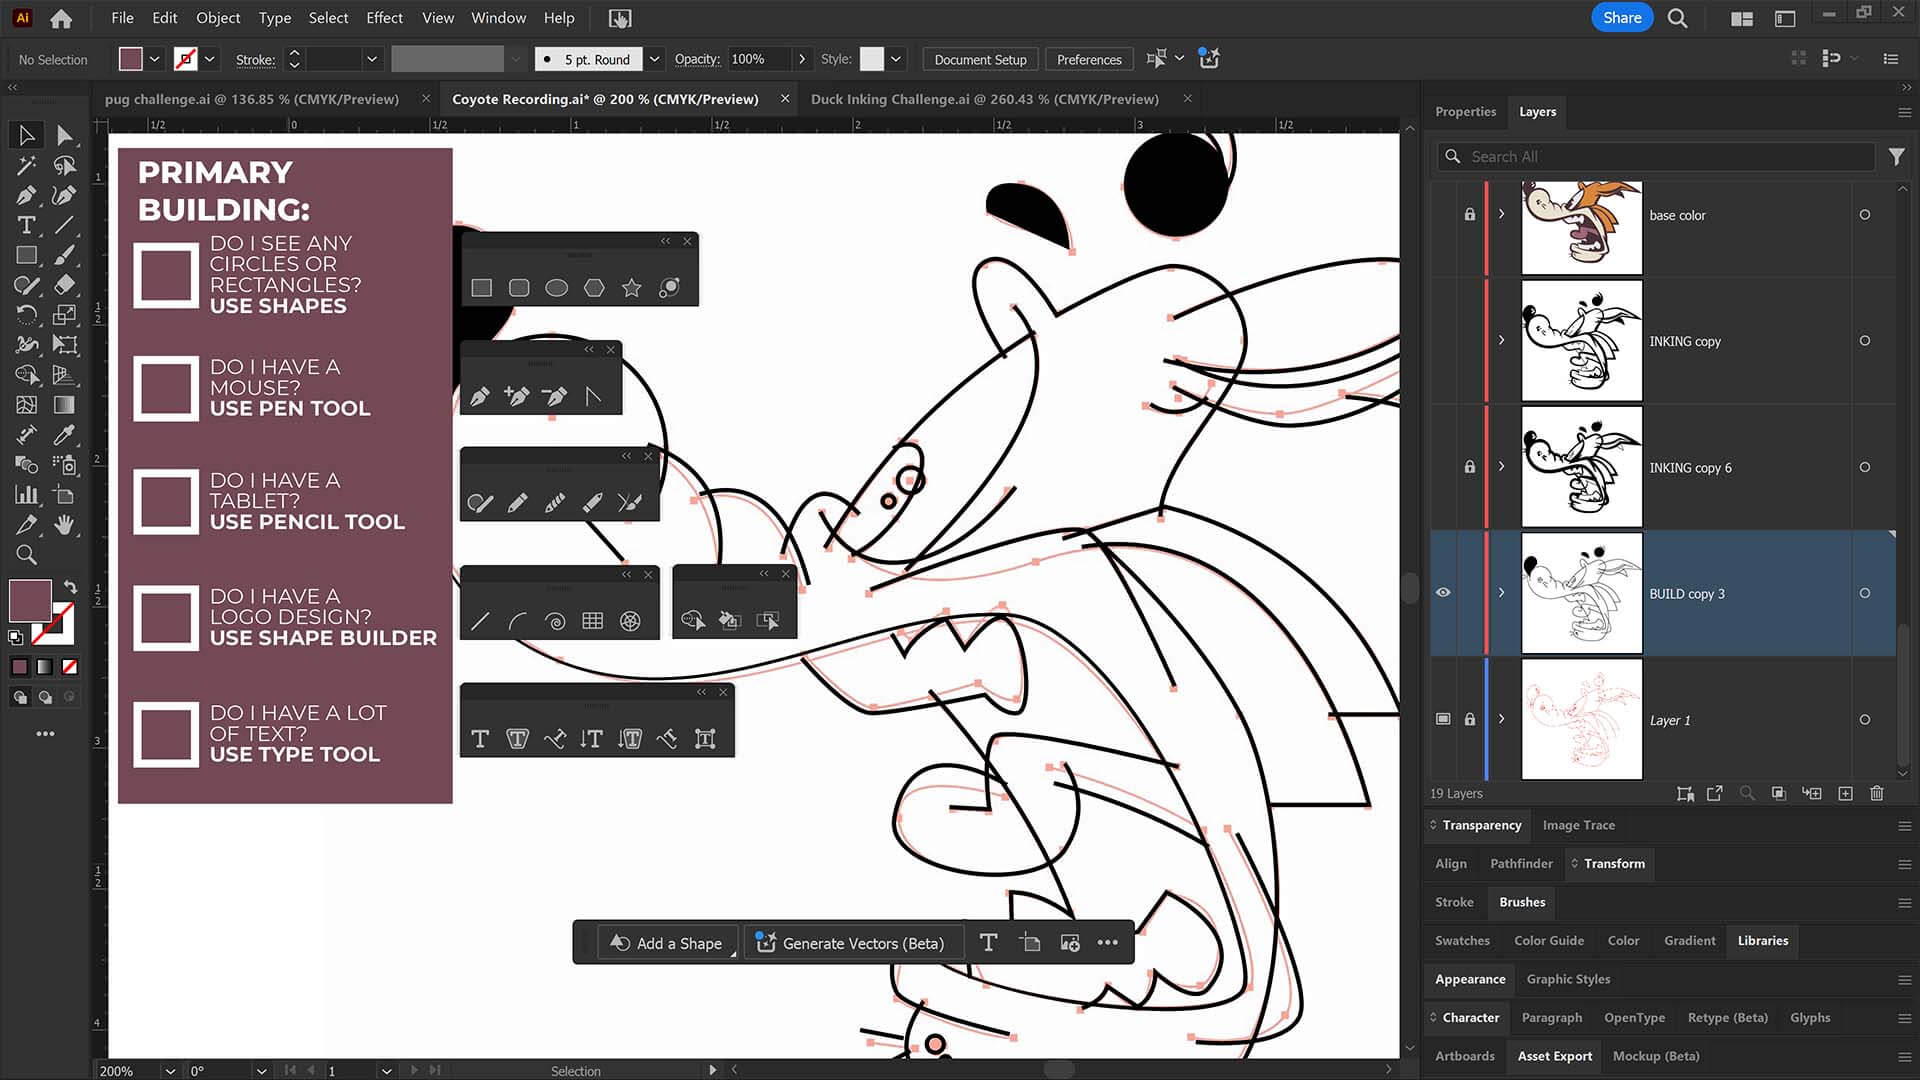Select the Selection tool arrow
Screen dimensions: 1920x1080
pos(26,135)
